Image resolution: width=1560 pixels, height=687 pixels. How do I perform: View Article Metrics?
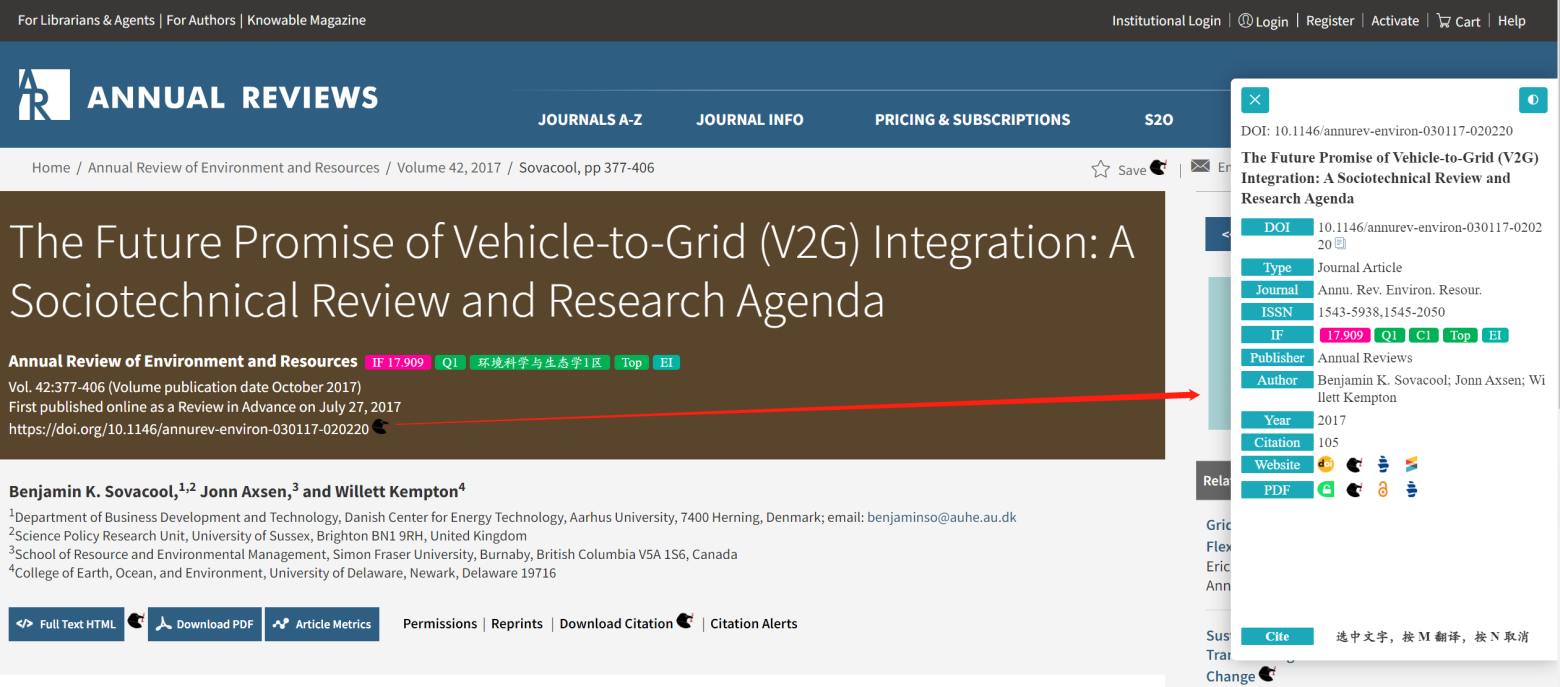coord(322,624)
